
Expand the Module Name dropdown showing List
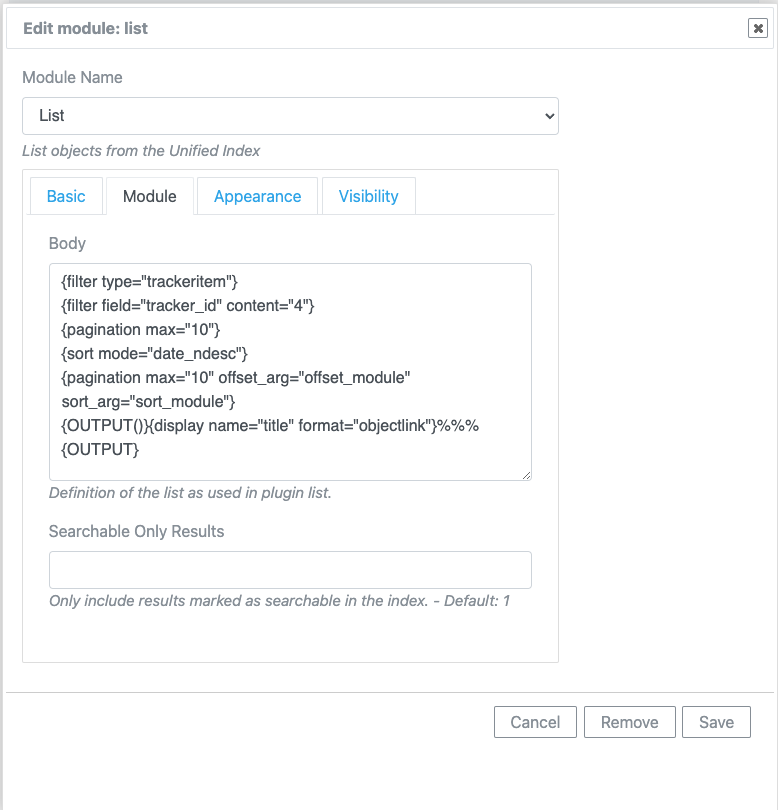tap(290, 116)
